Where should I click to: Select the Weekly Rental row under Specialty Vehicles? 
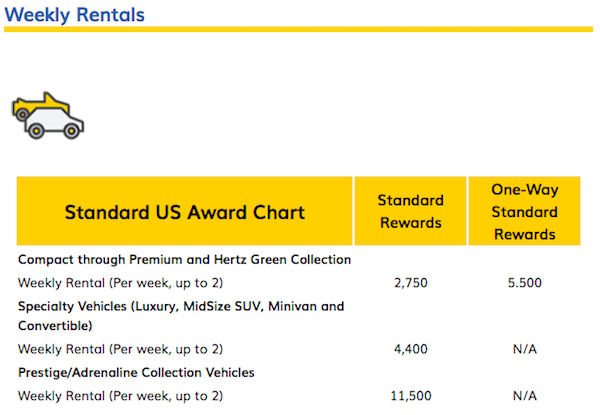[120, 349]
